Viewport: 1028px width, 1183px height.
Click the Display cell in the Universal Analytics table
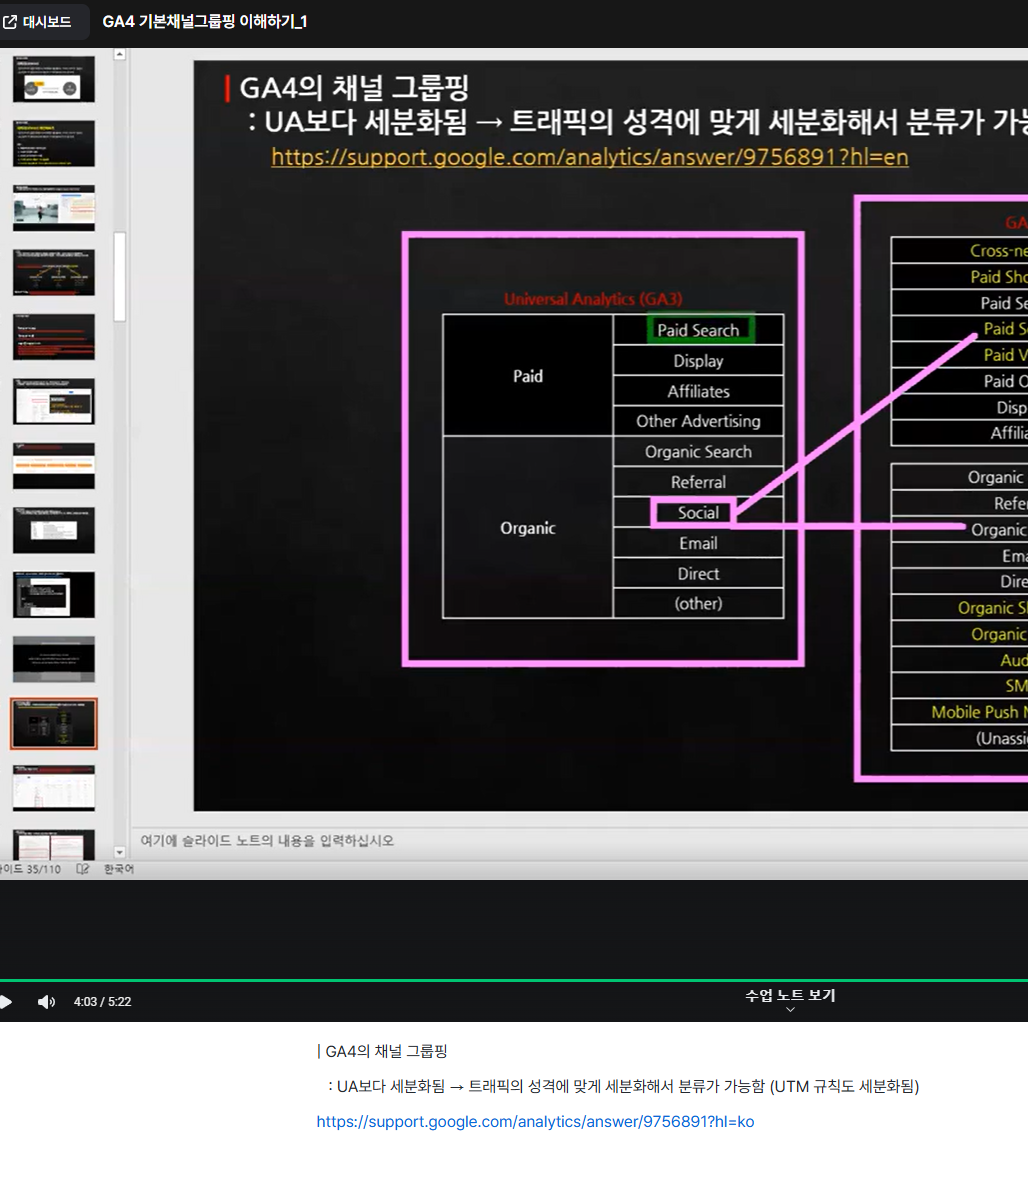click(x=698, y=361)
